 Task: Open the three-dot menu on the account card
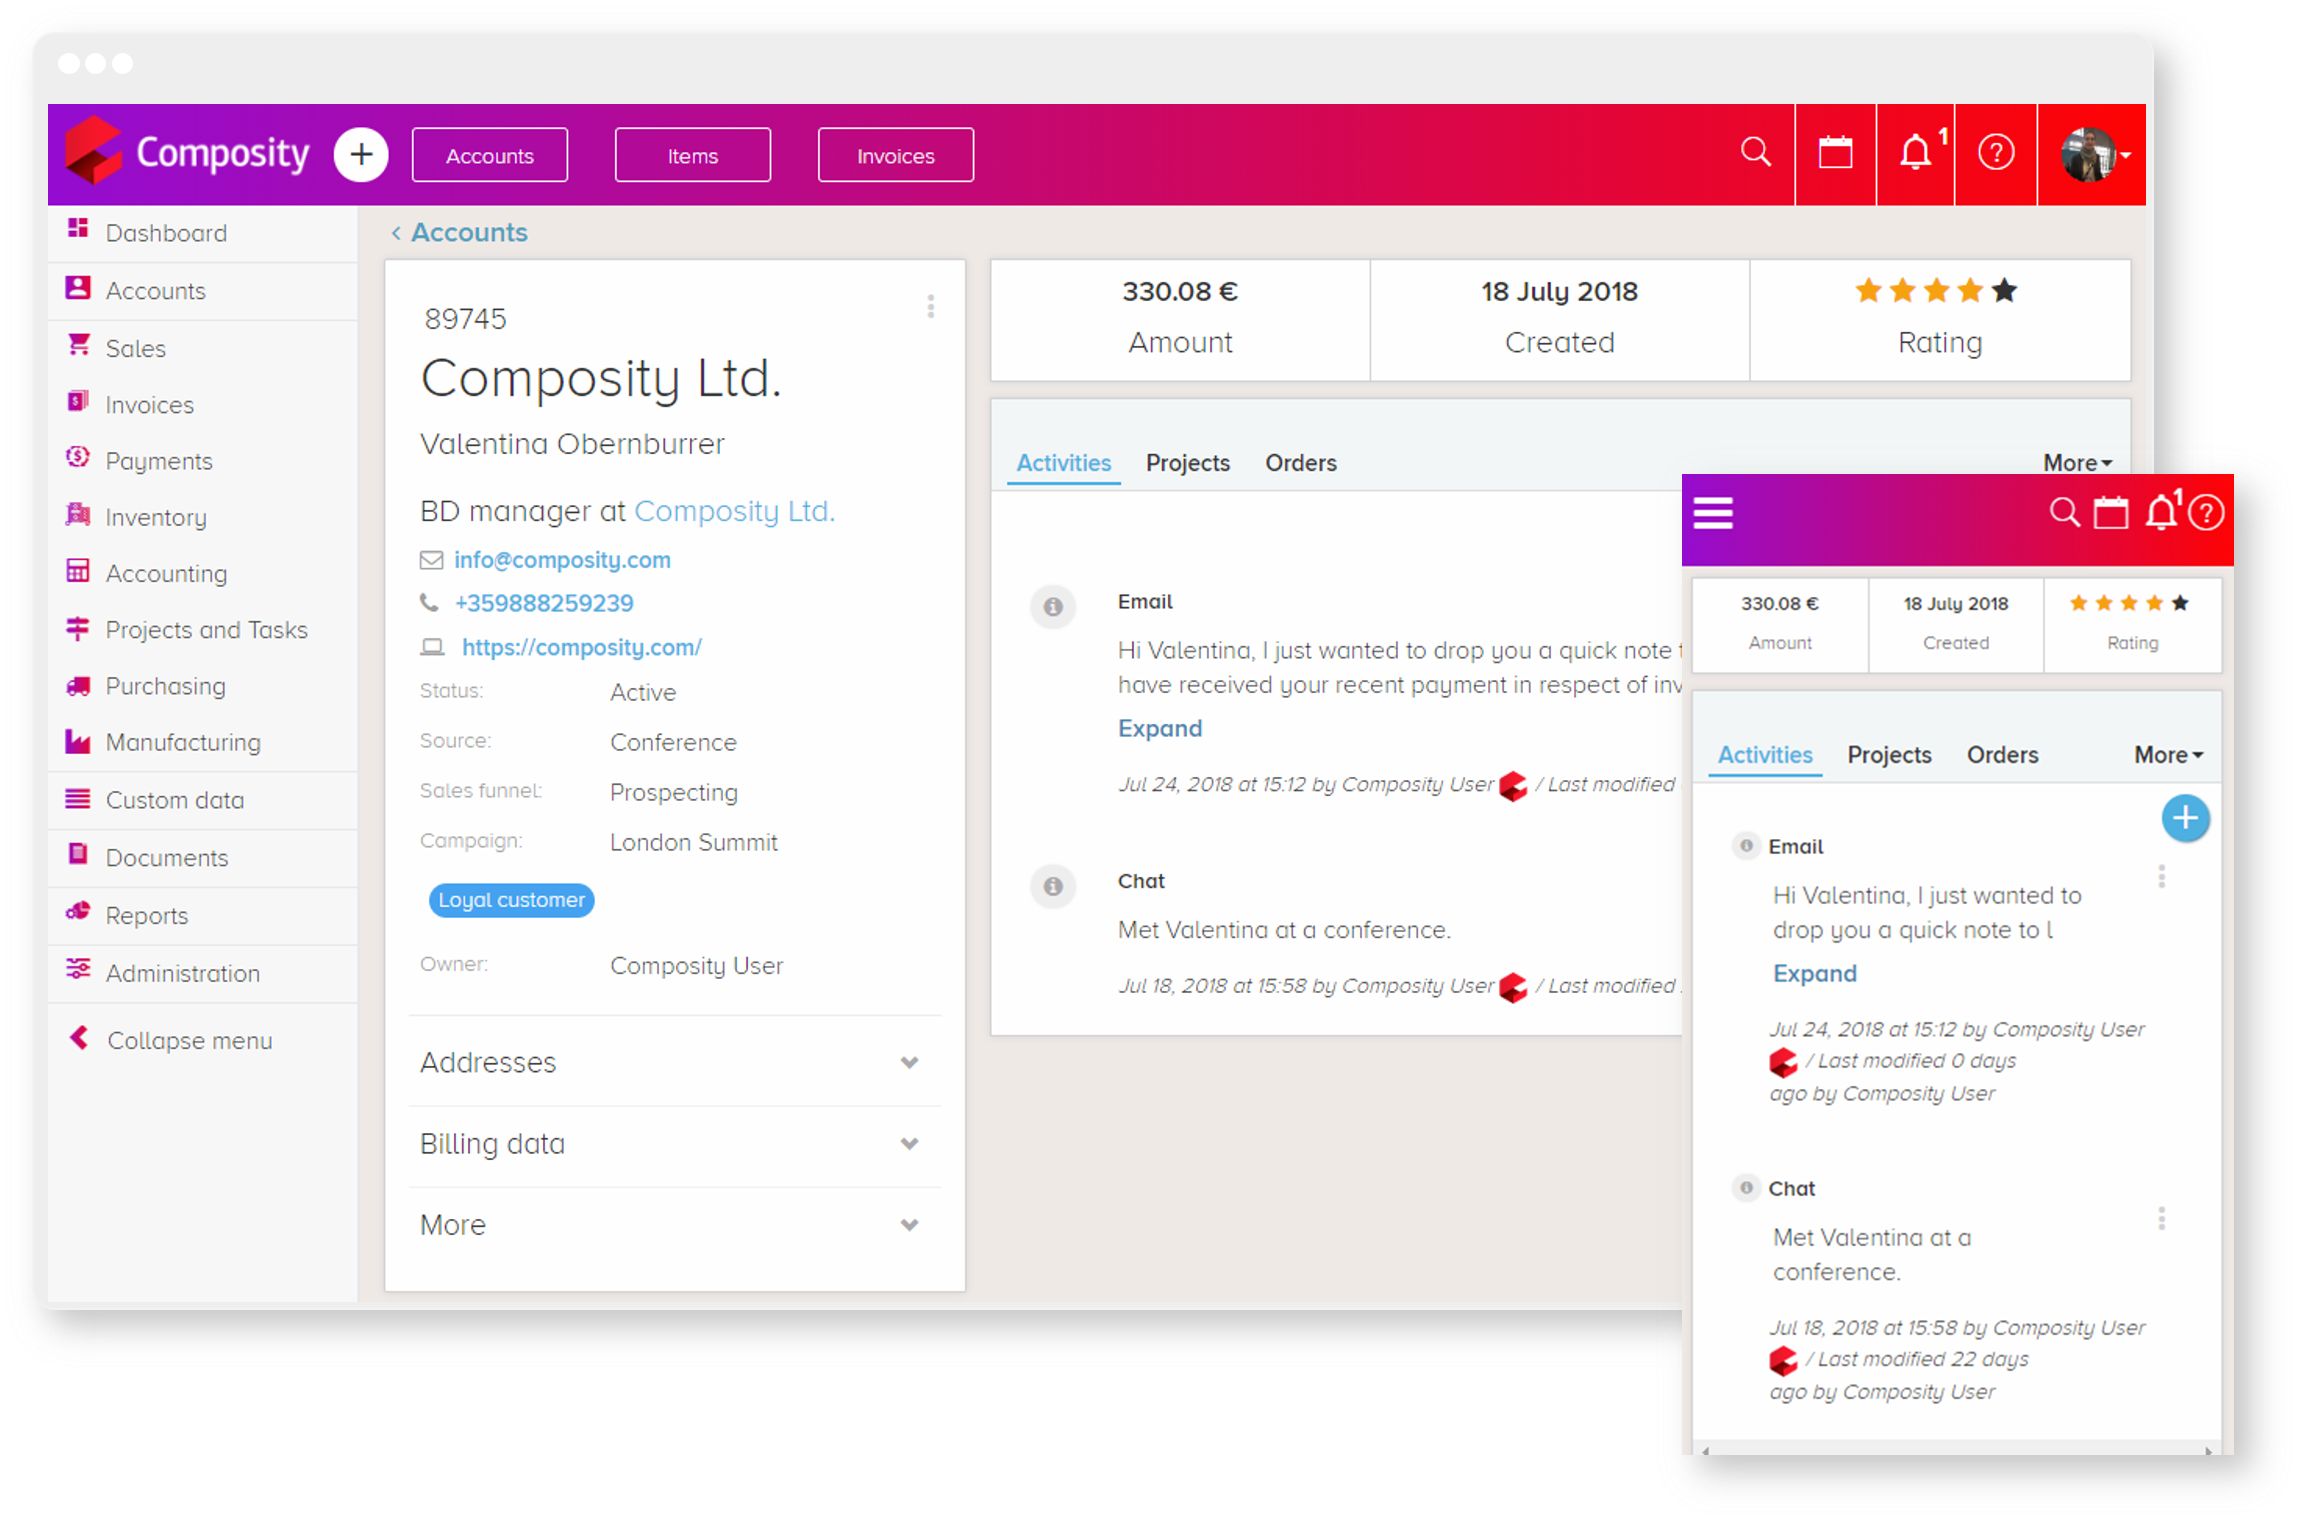coord(931,307)
